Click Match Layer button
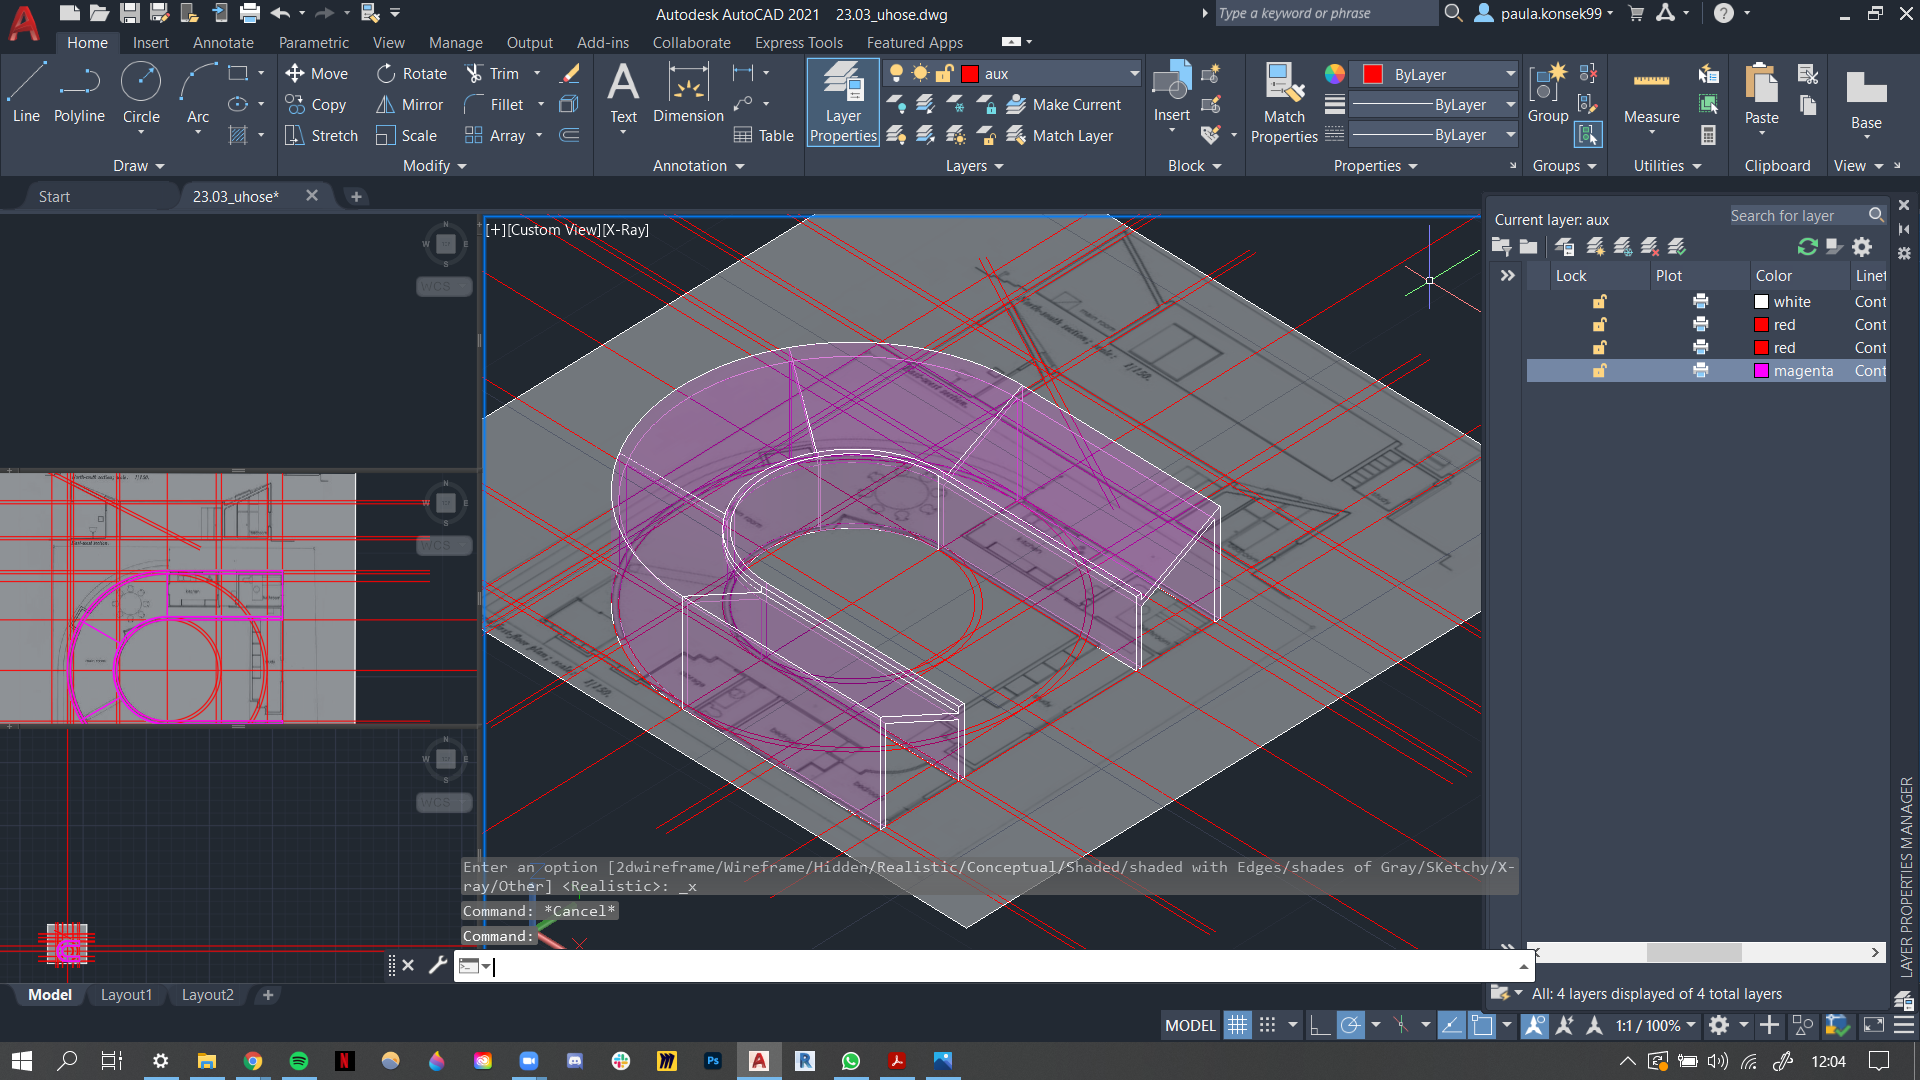The width and height of the screenshot is (1920, 1080). 1060,135
